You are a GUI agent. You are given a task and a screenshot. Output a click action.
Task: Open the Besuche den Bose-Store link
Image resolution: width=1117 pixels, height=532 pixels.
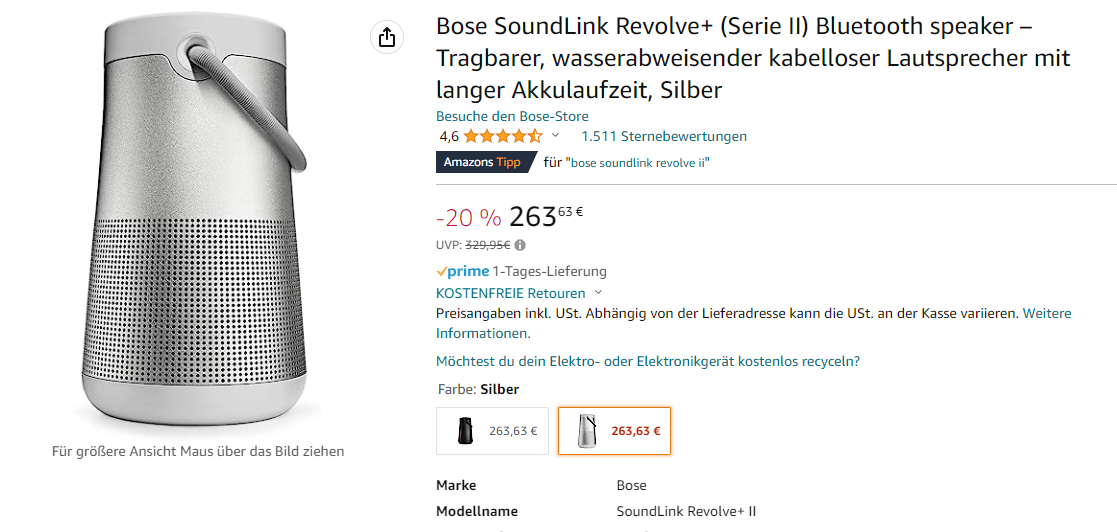click(x=512, y=116)
